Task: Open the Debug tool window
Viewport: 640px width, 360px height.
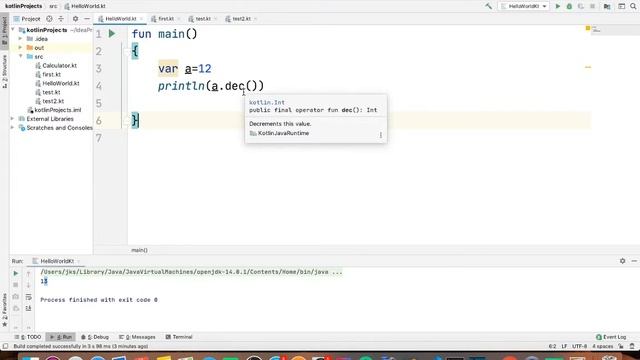Action: [x=95, y=337]
